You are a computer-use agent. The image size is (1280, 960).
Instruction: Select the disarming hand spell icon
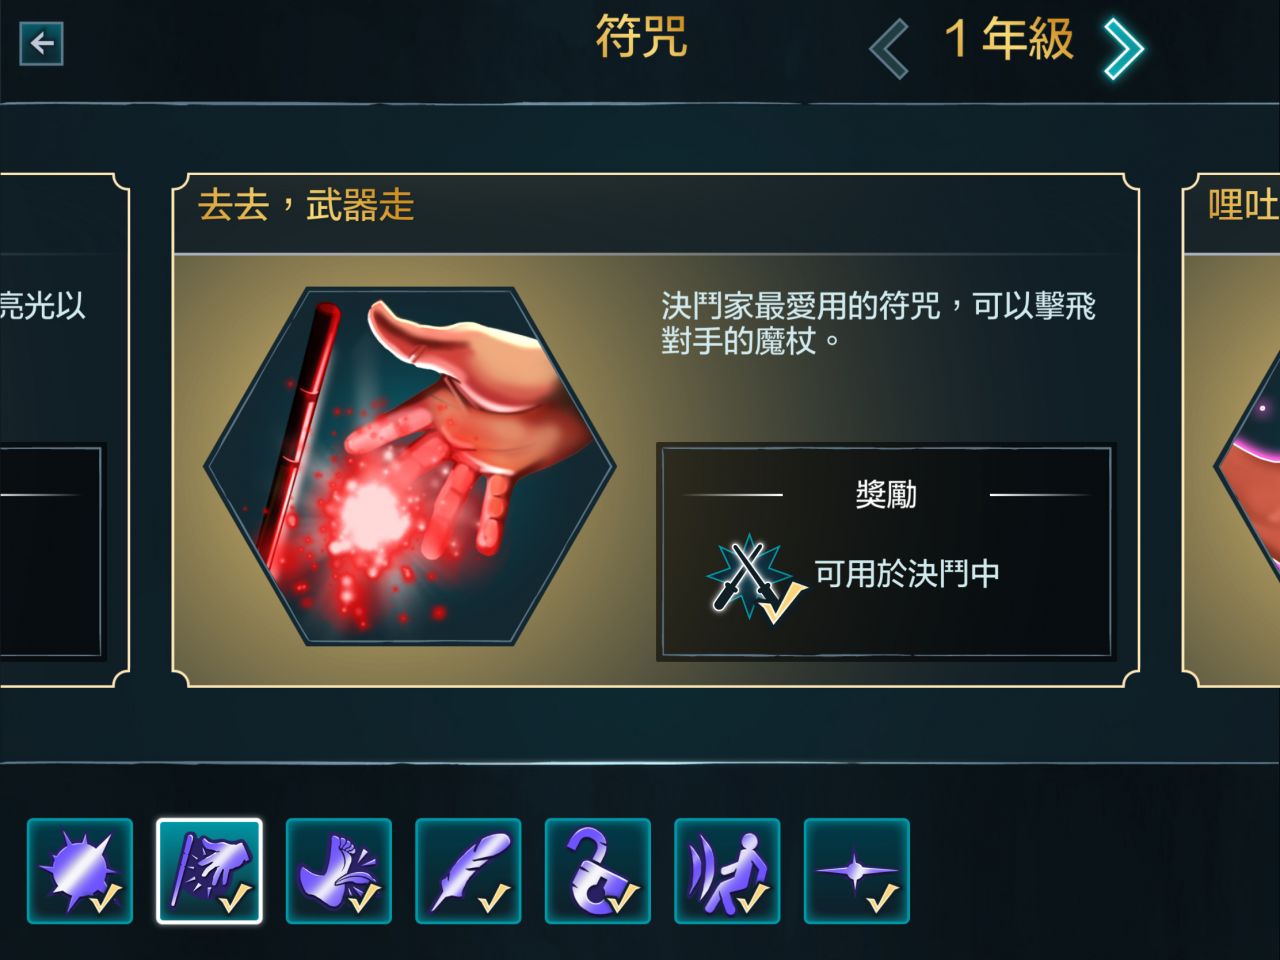click(209, 871)
